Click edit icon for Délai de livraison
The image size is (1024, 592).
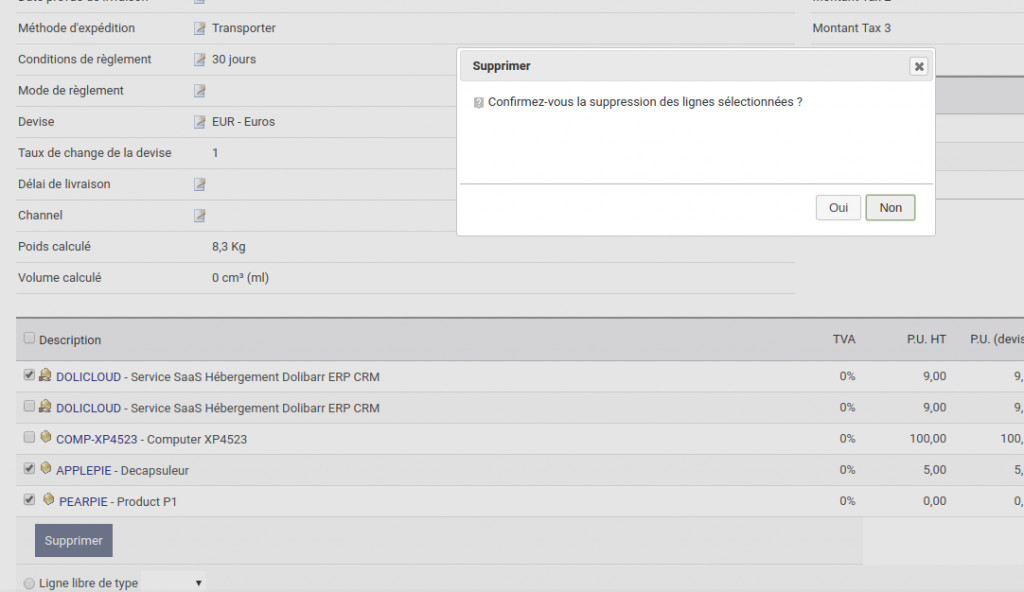199,184
